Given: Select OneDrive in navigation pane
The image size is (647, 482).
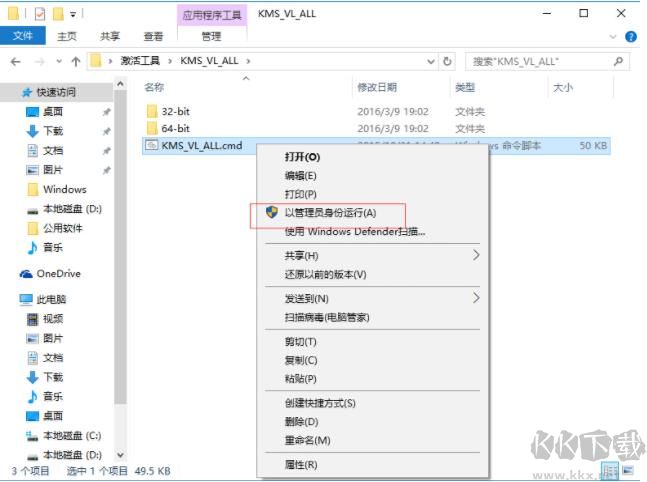Looking at the screenshot, I should 58,274.
